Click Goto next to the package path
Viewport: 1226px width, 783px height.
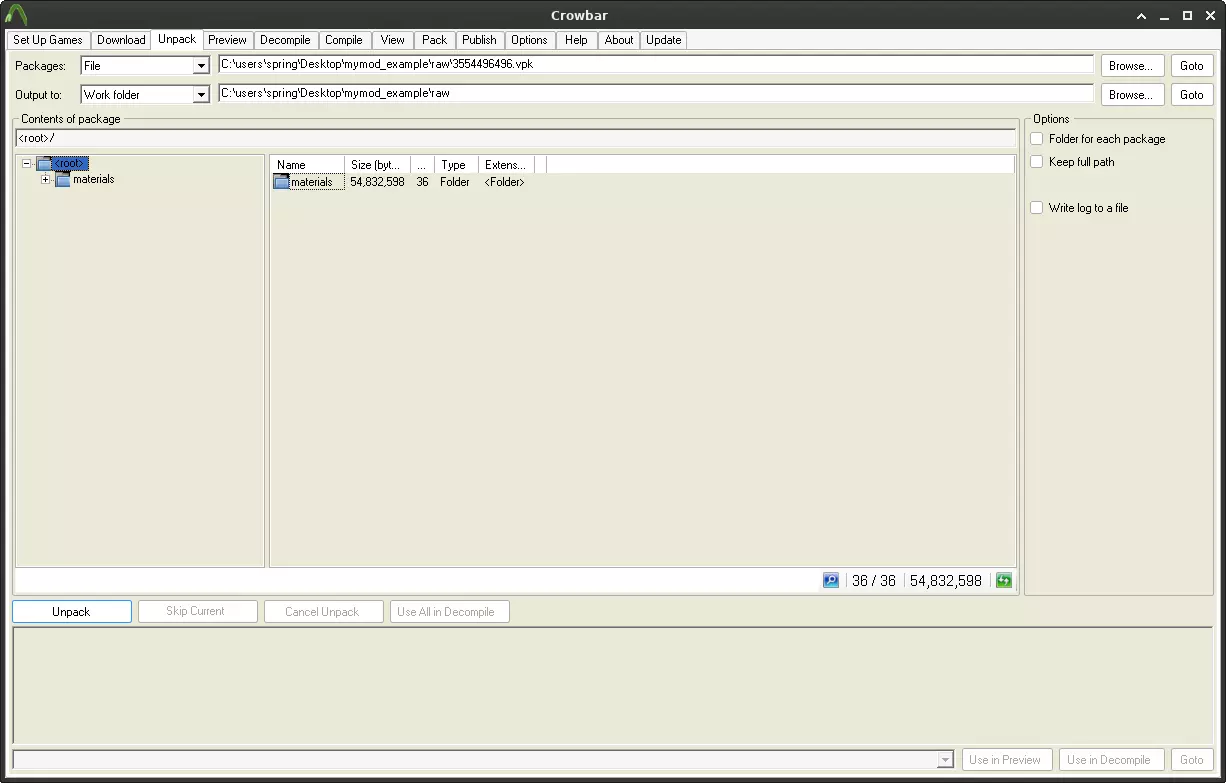click(x=1192, y=66)
